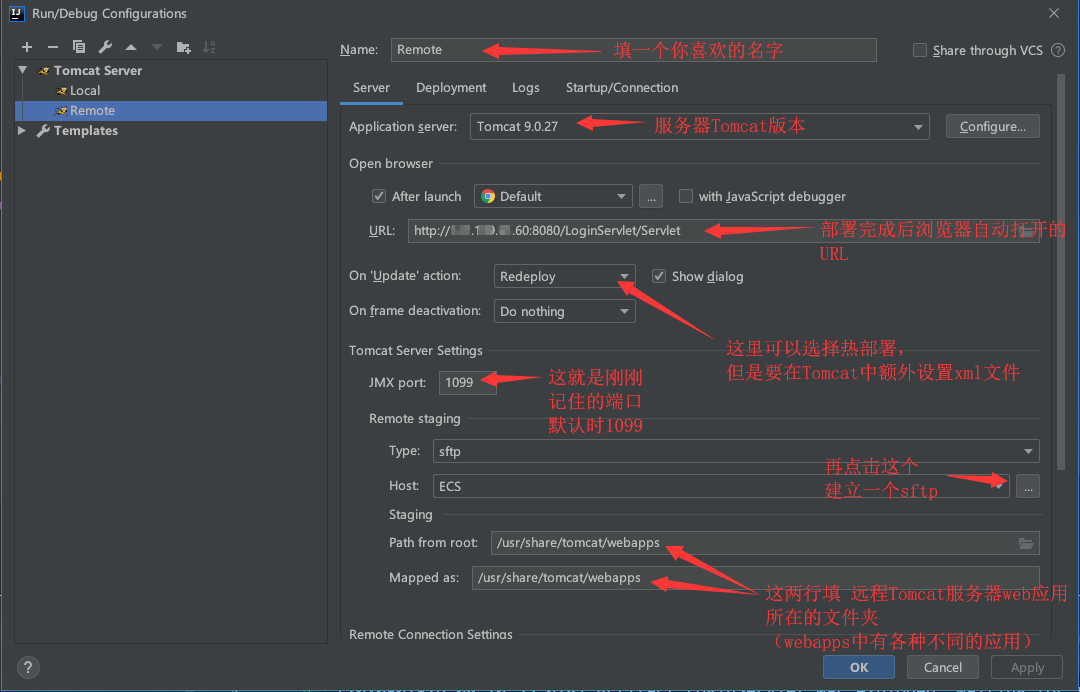Browse folder for Path from root
1080x692 pixels.
click(x=1026, y=543)
